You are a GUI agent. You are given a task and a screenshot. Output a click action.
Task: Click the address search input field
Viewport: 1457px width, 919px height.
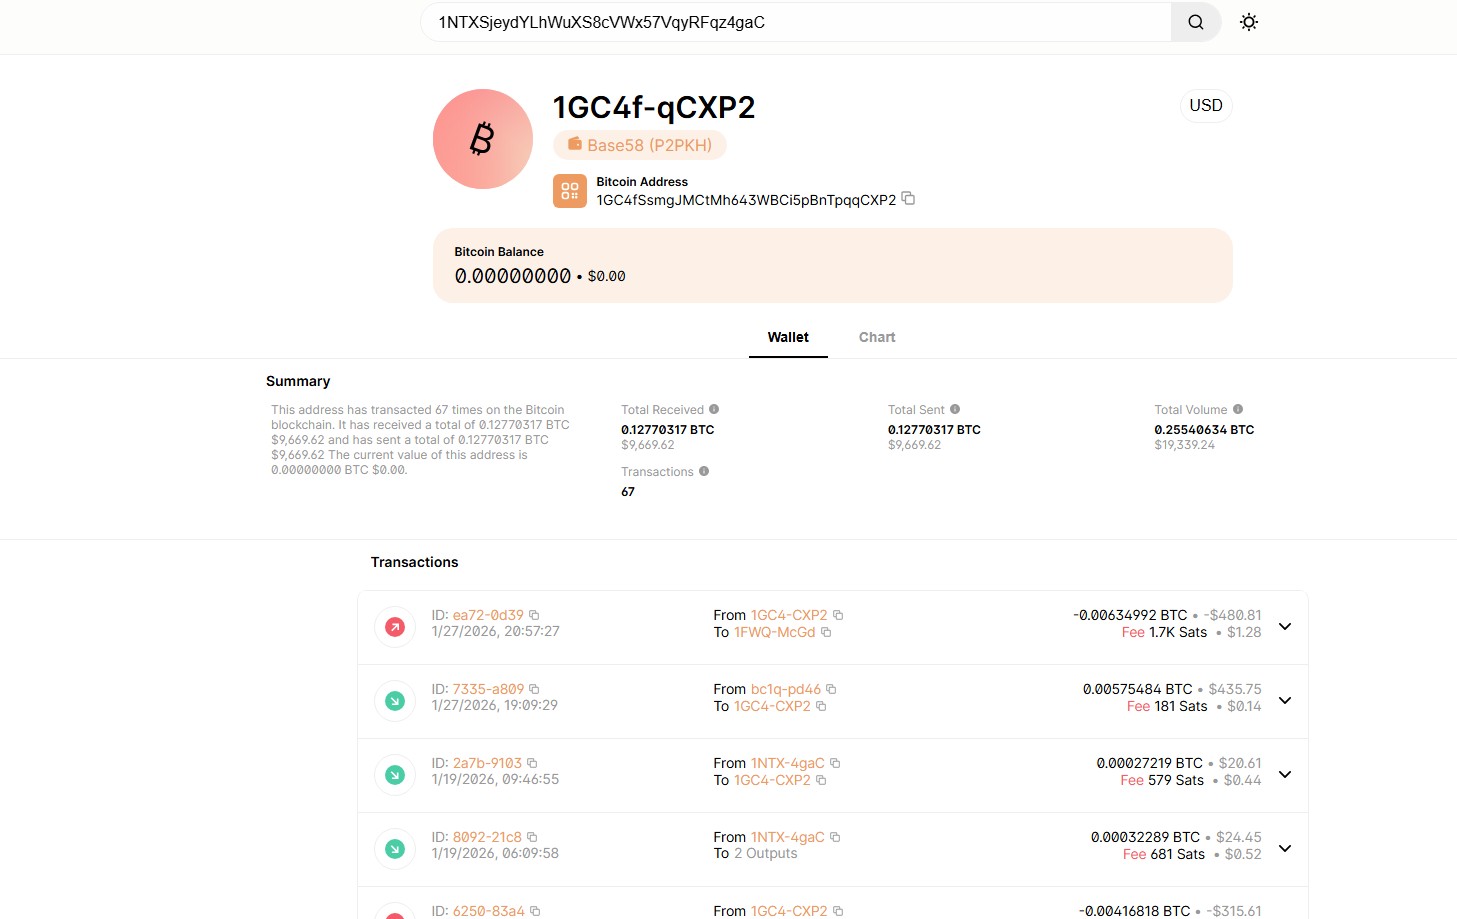coord(795,22)
